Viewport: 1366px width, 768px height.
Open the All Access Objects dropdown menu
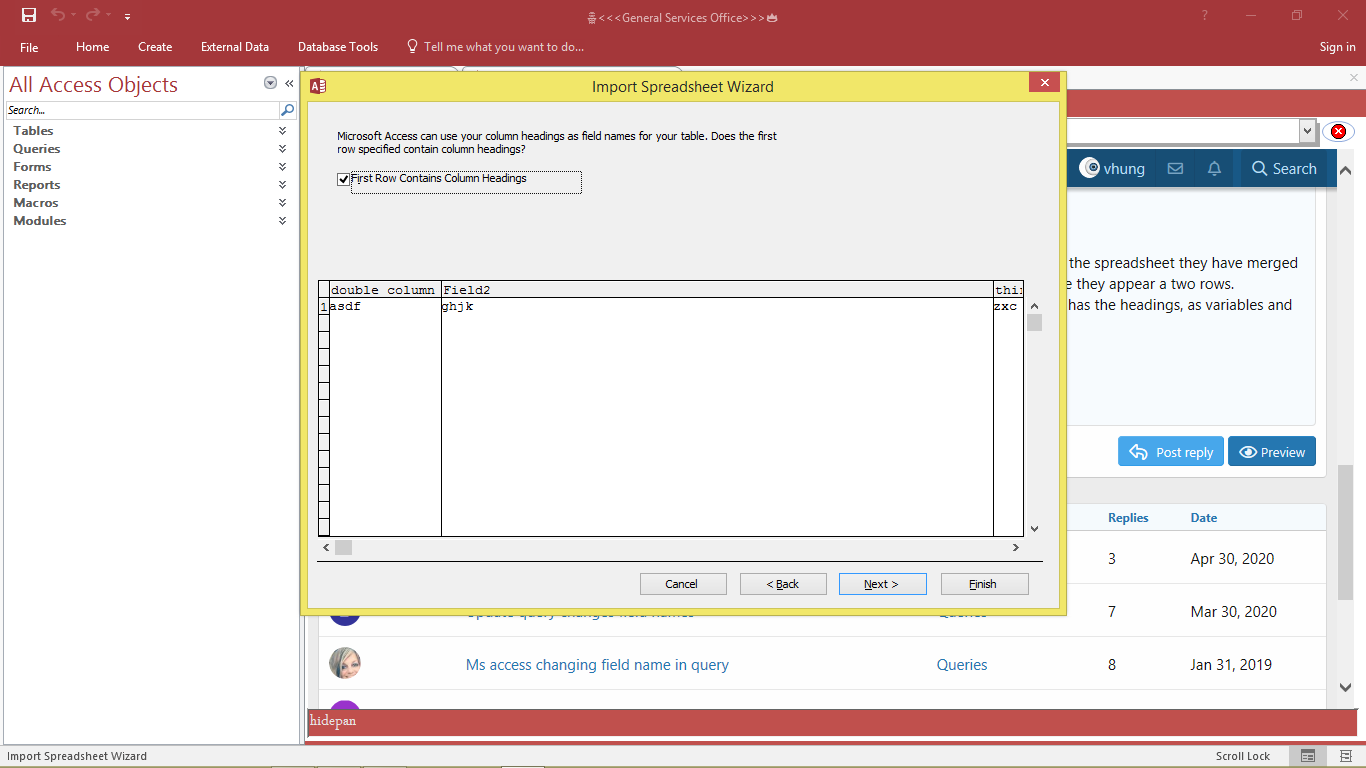[x=270, y=84]
